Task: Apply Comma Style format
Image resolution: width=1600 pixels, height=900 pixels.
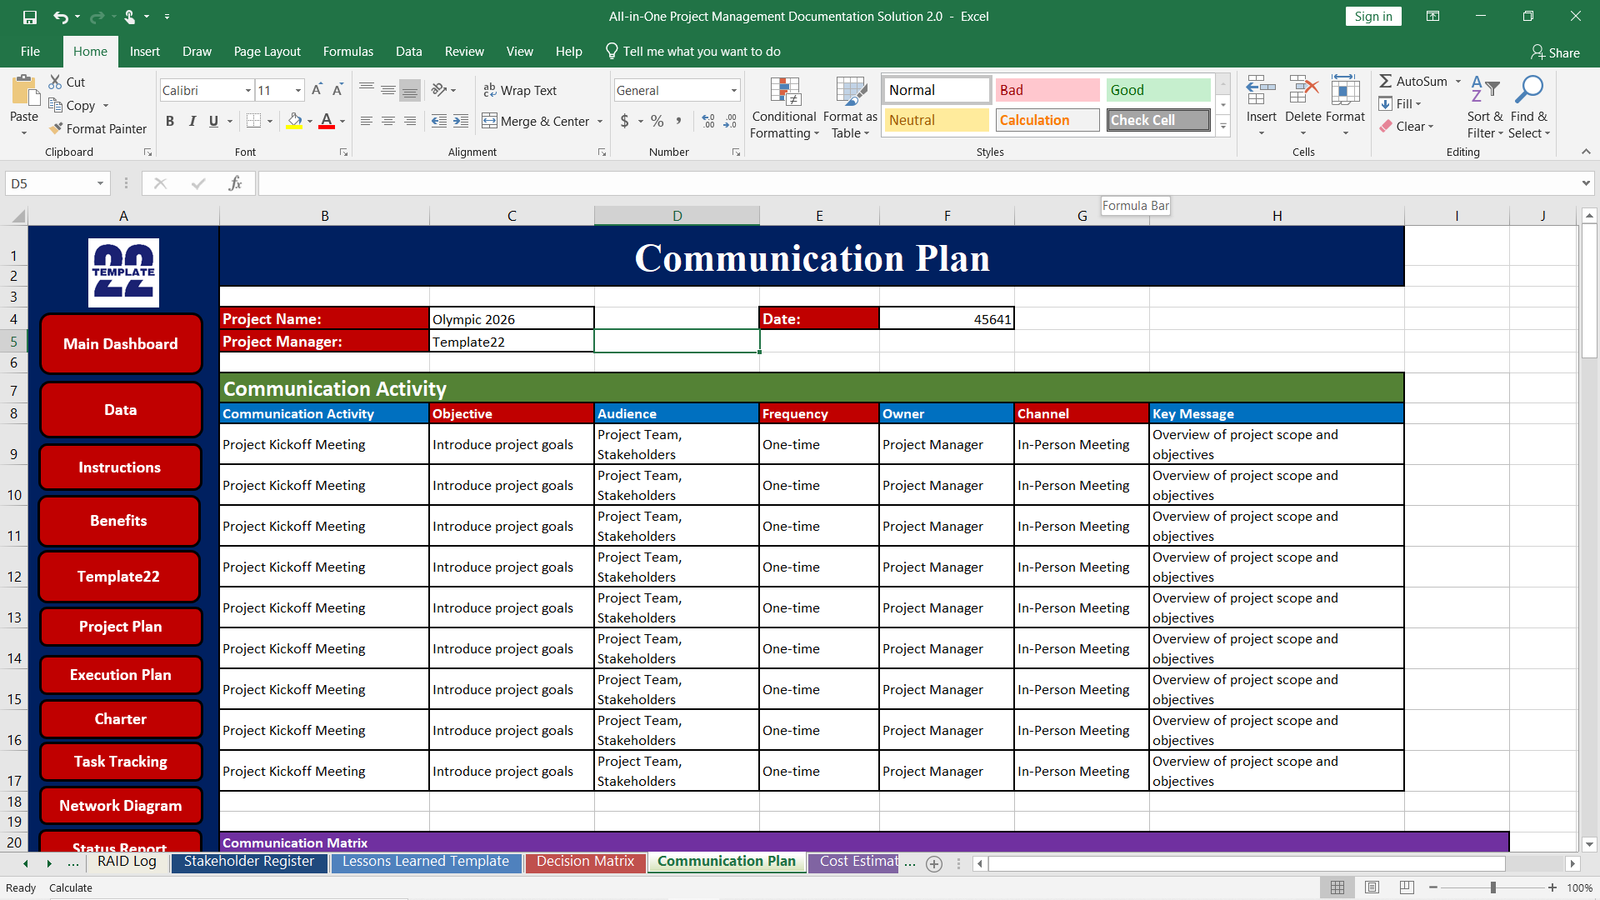Action: click(679, 121)
